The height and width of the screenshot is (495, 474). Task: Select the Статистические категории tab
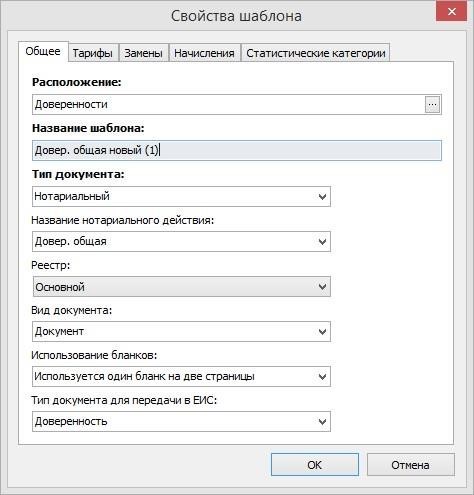coord(316,53)
